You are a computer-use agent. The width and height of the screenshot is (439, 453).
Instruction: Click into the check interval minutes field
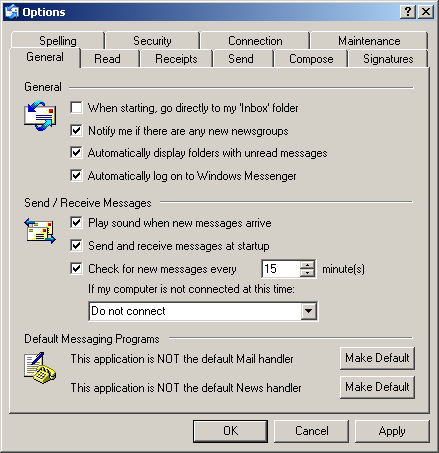[x=281, y=269]
